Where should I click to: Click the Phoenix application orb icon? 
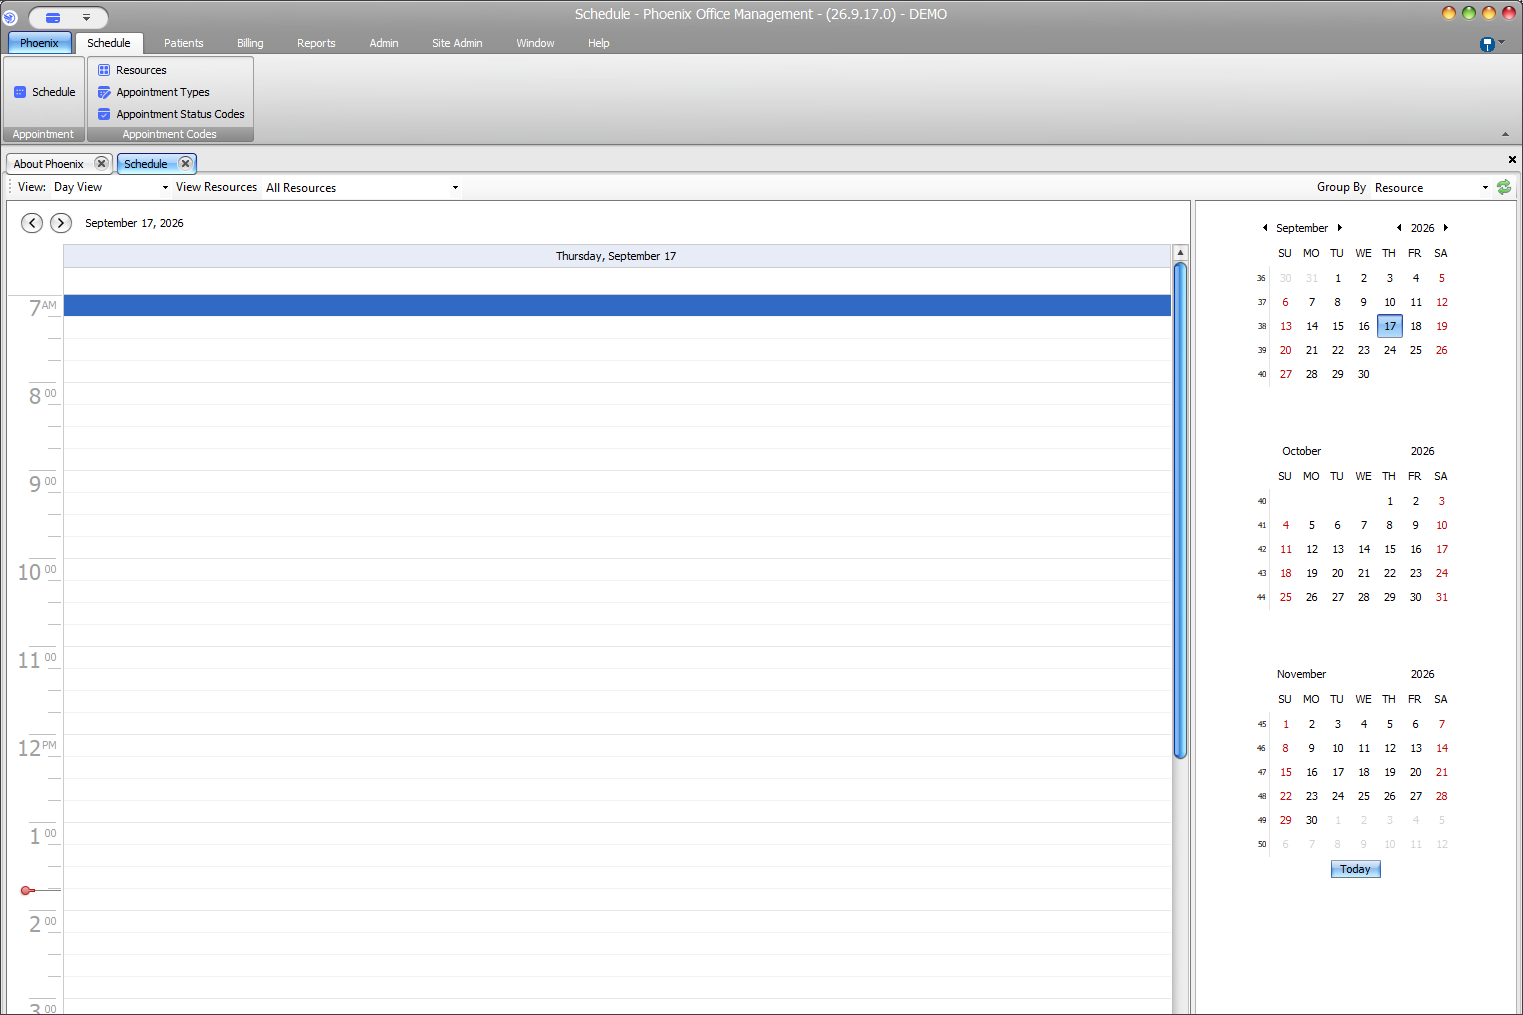tap(10, 17)
